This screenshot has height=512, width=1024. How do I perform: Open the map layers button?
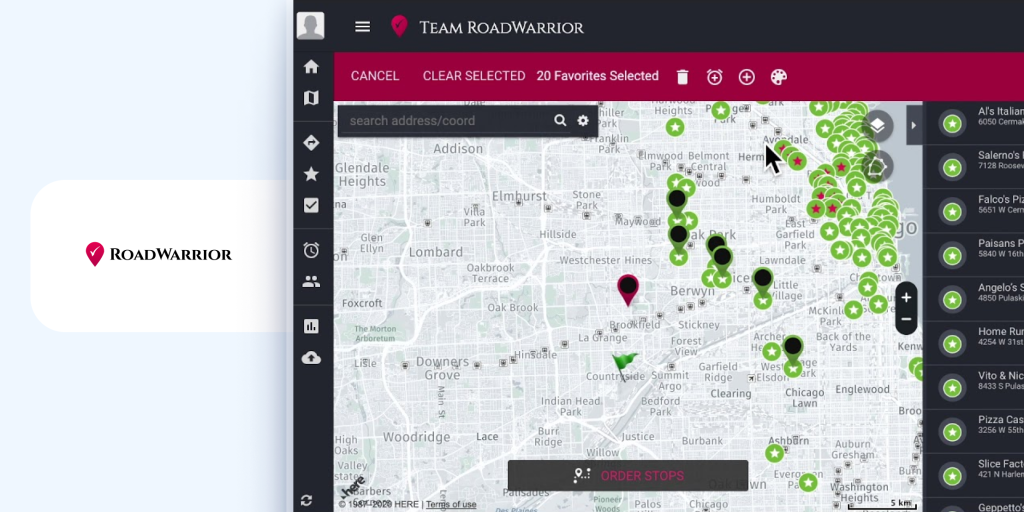[877, 125]
